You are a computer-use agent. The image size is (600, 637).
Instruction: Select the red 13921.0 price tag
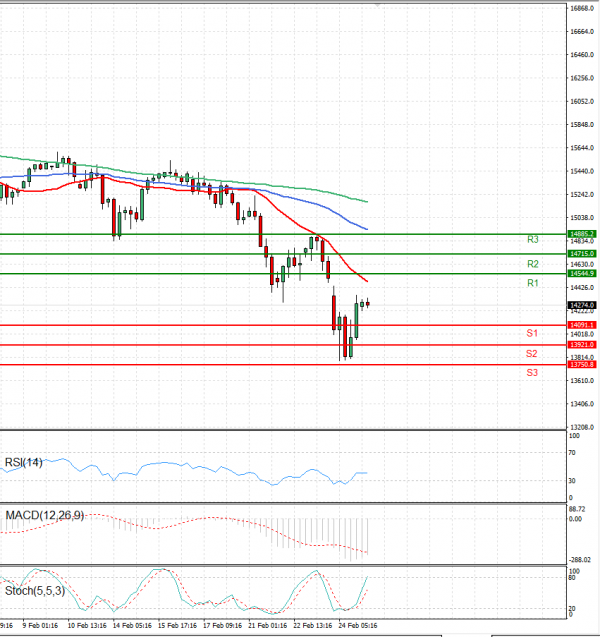click(582, 344)
